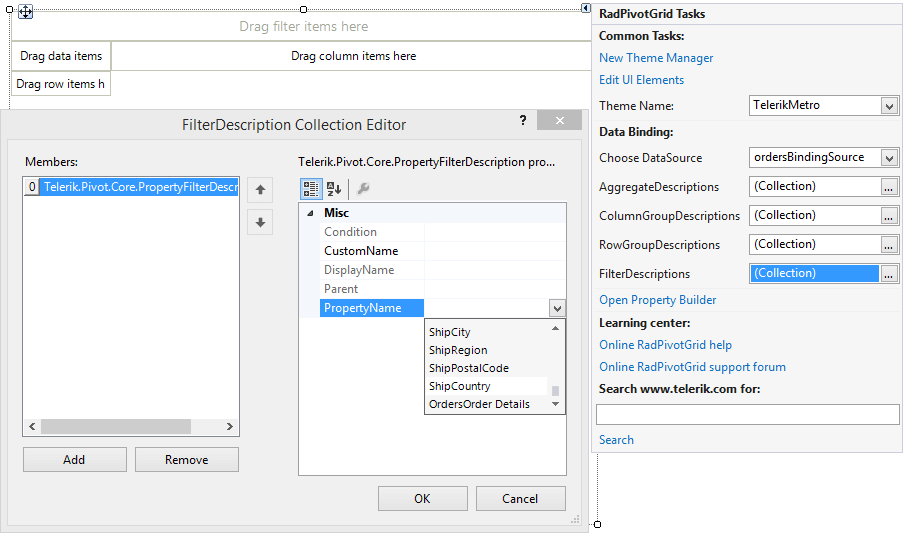The width and height of the screenshot is (903, 533).
Task: Collapse the Misc category
Action: (x=310, y=213)
